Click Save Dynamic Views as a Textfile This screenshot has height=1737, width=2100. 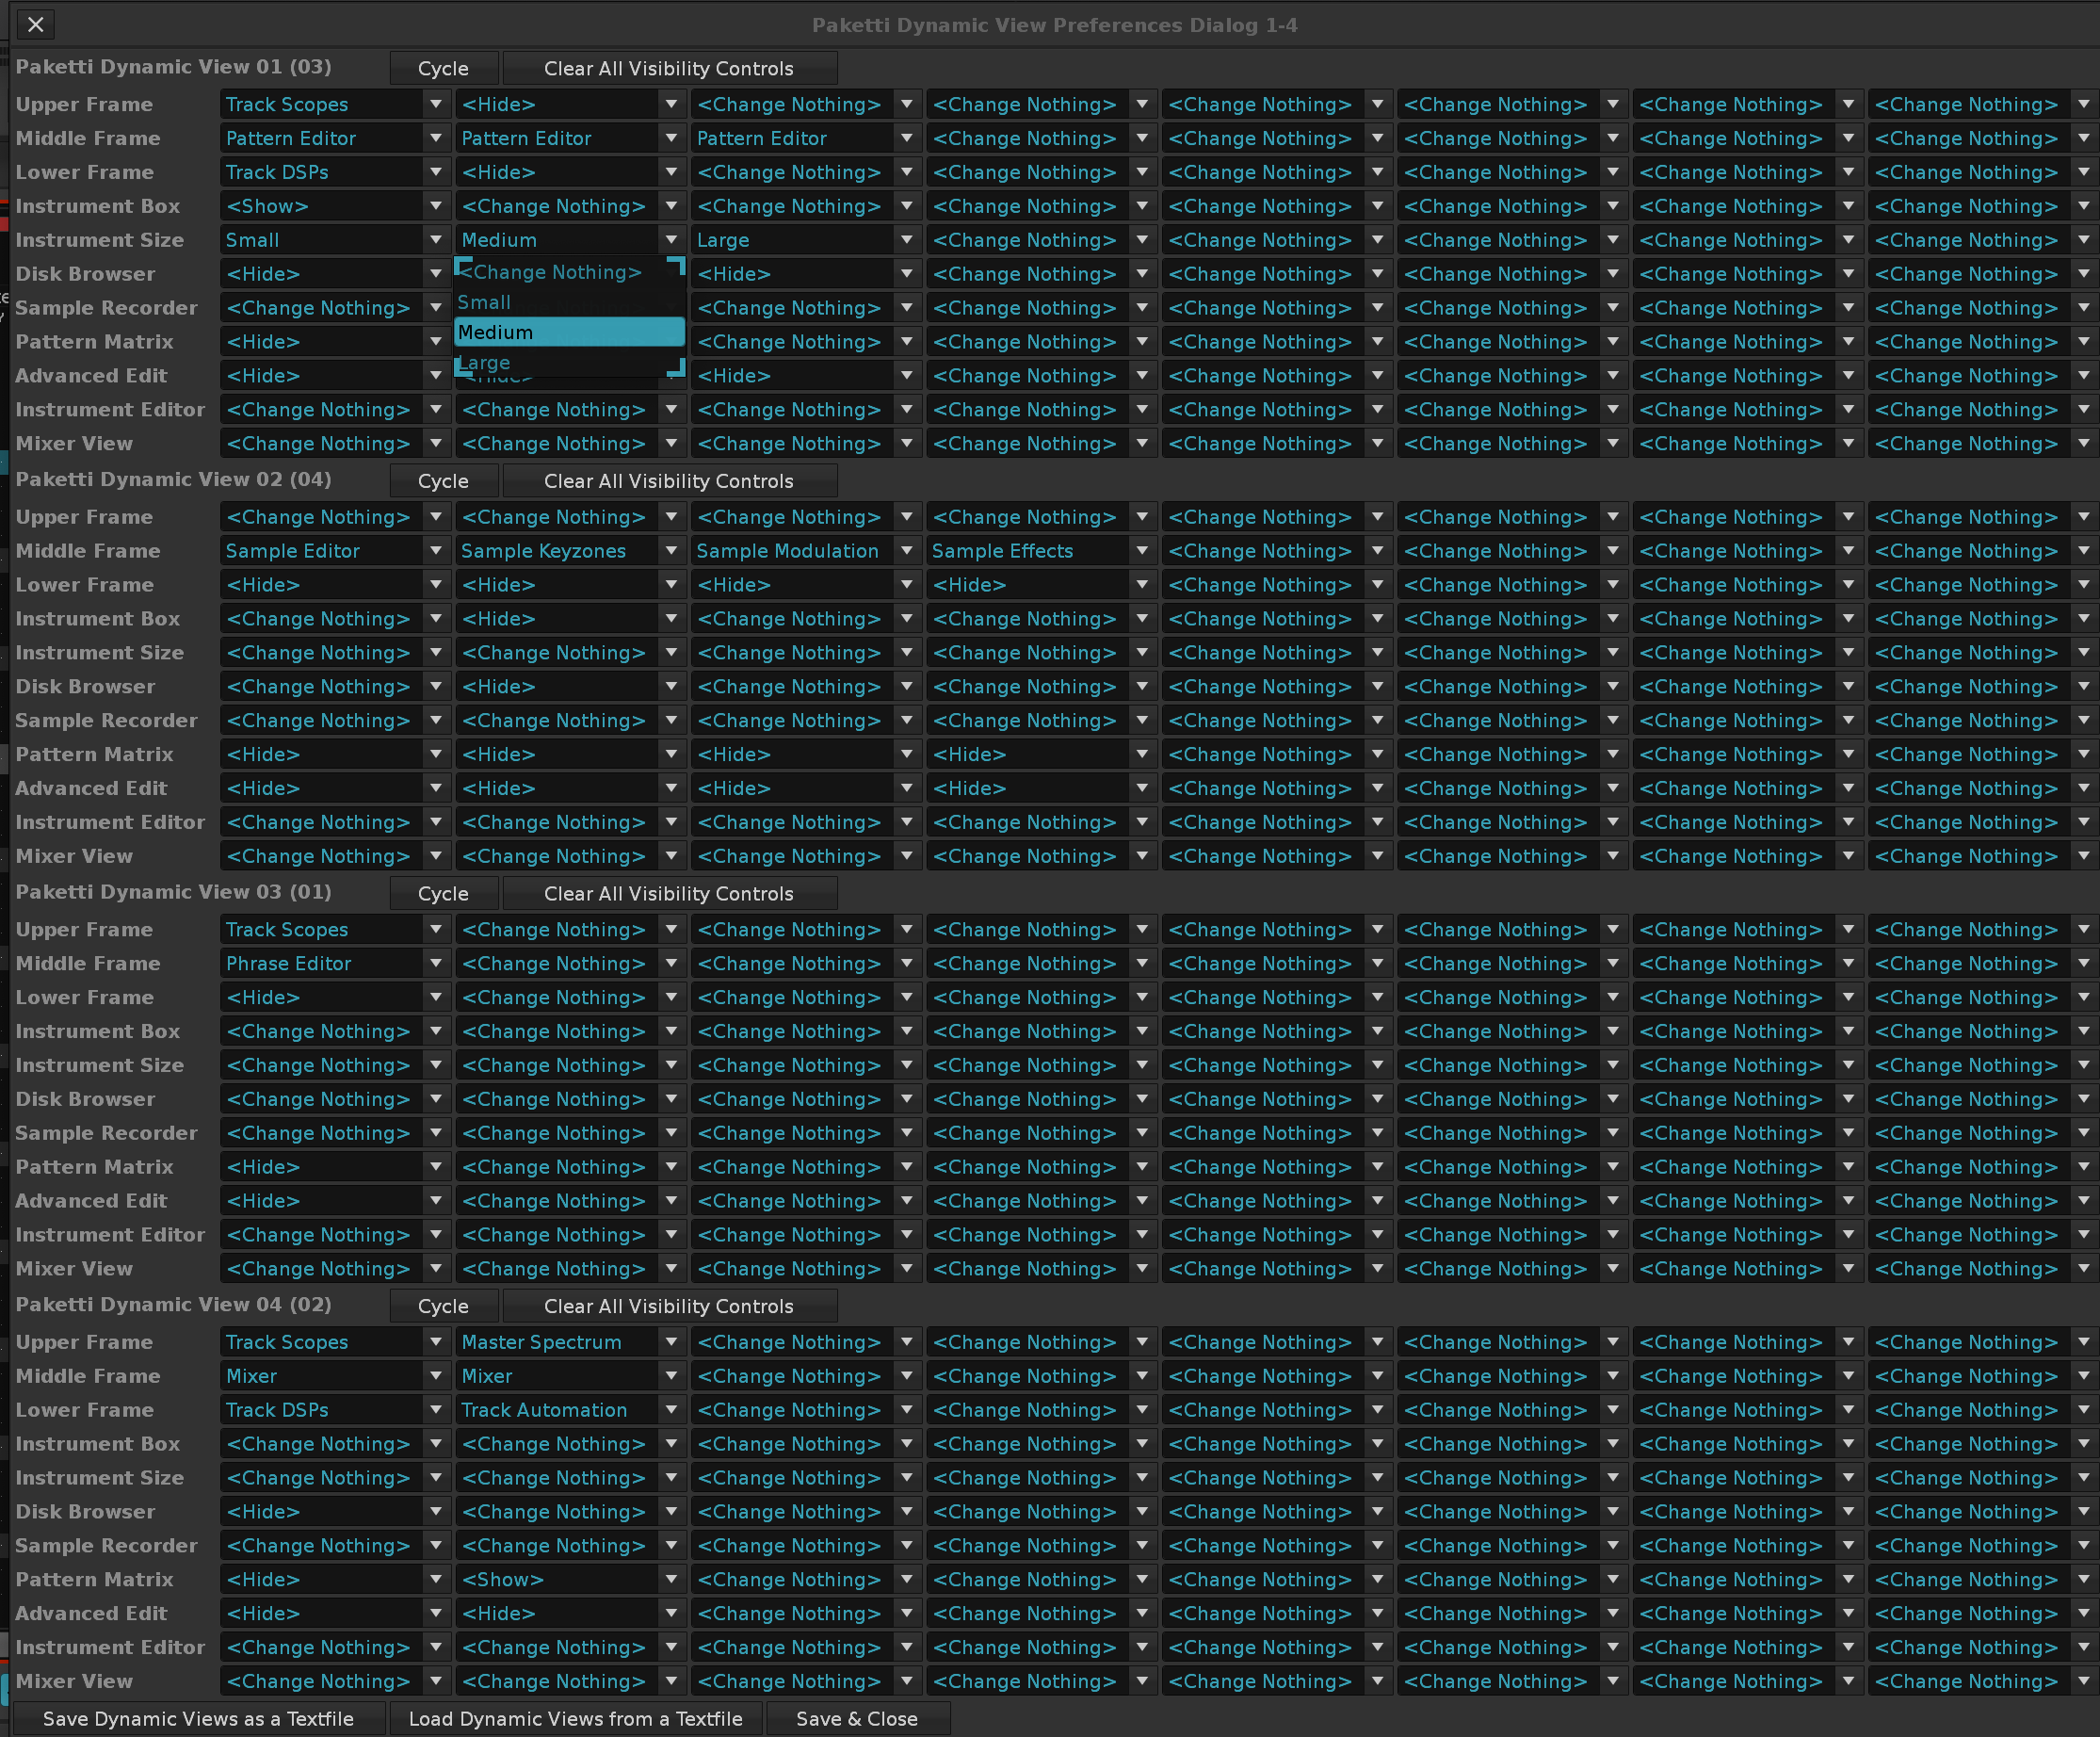pos(198,1719)
